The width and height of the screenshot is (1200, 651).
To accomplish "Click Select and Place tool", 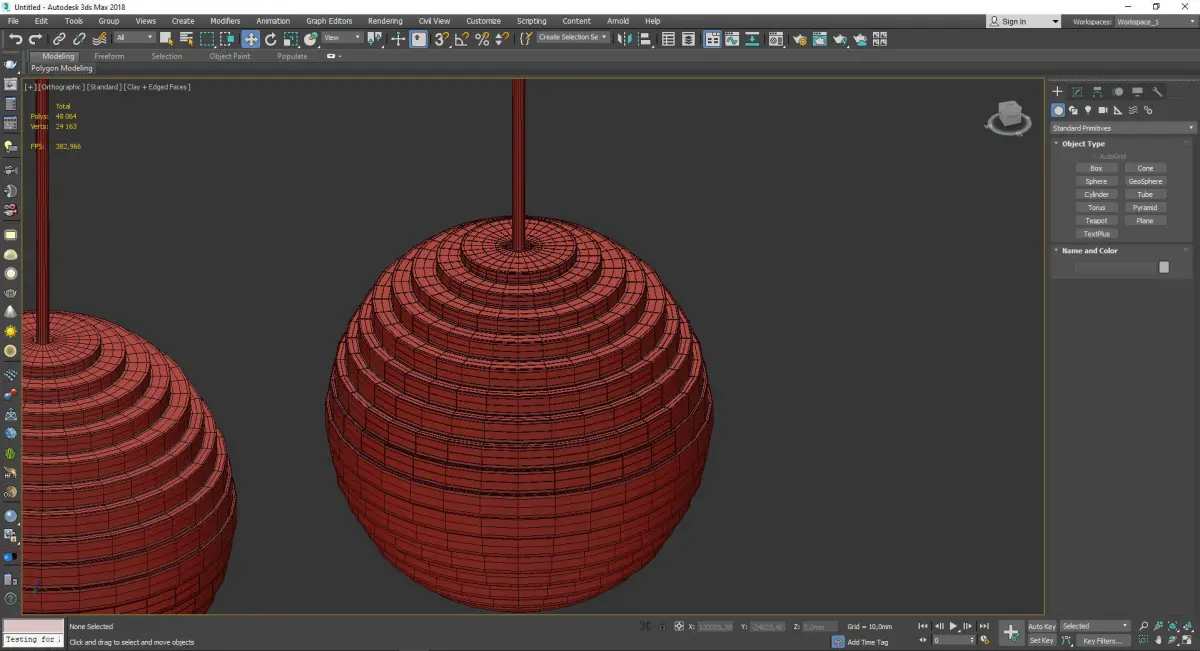I will click(x=311, y=39).
